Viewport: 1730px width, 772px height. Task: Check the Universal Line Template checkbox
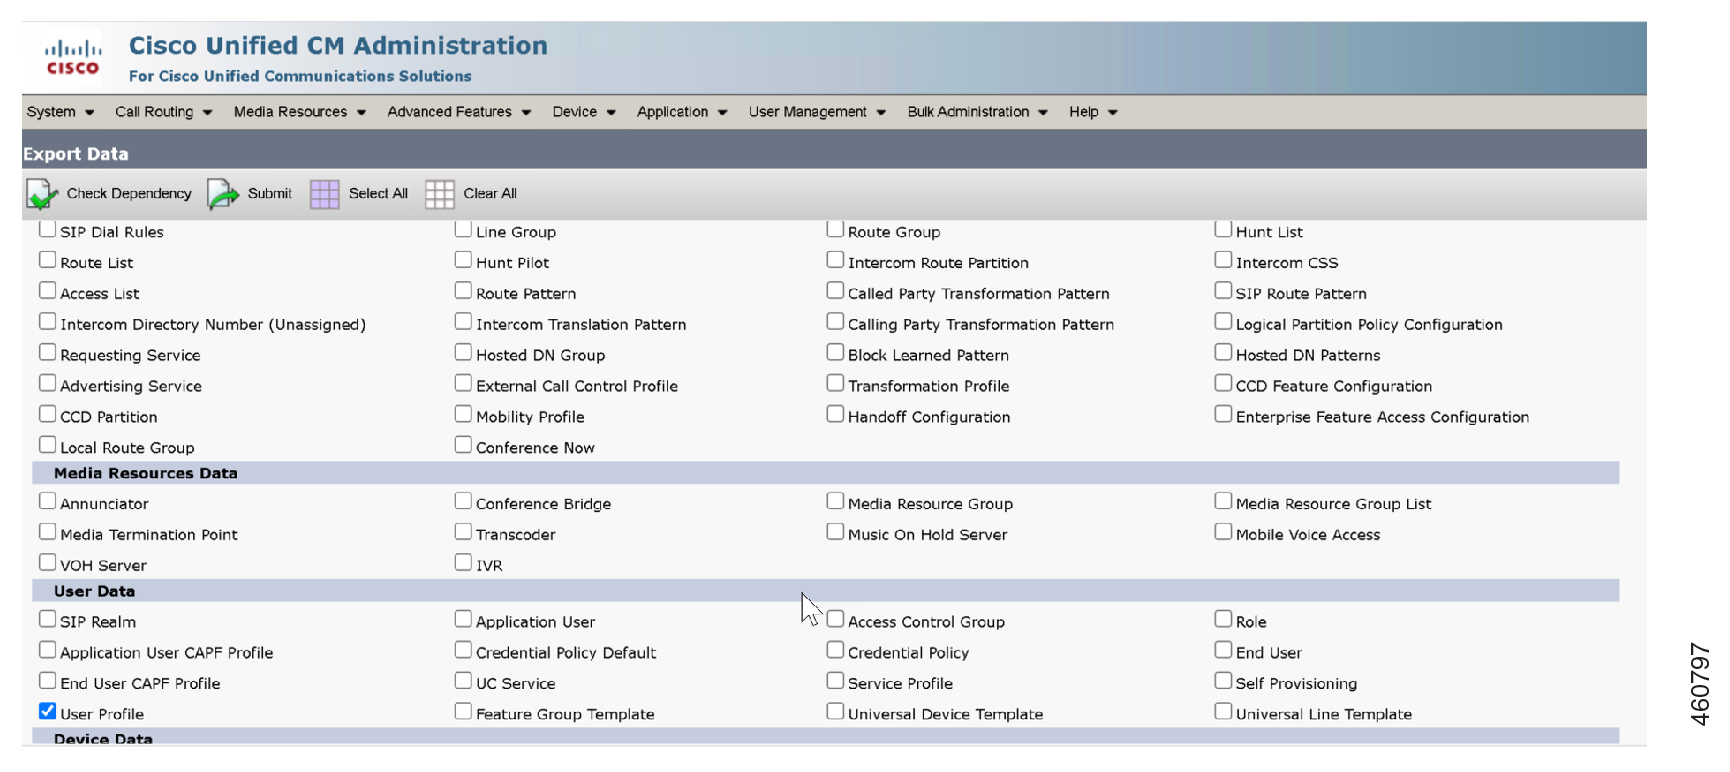1223,711
